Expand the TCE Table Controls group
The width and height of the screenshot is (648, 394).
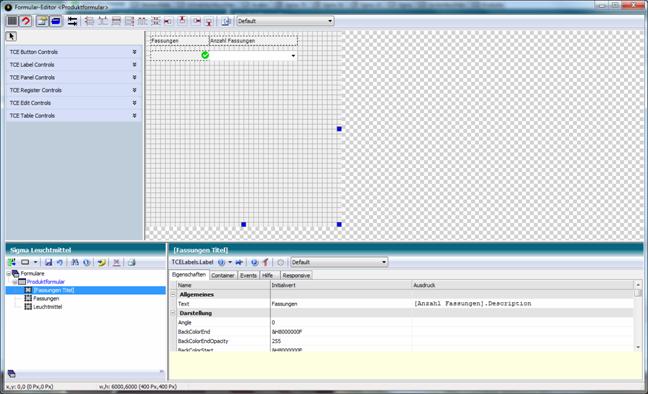(x=73, y=115)
